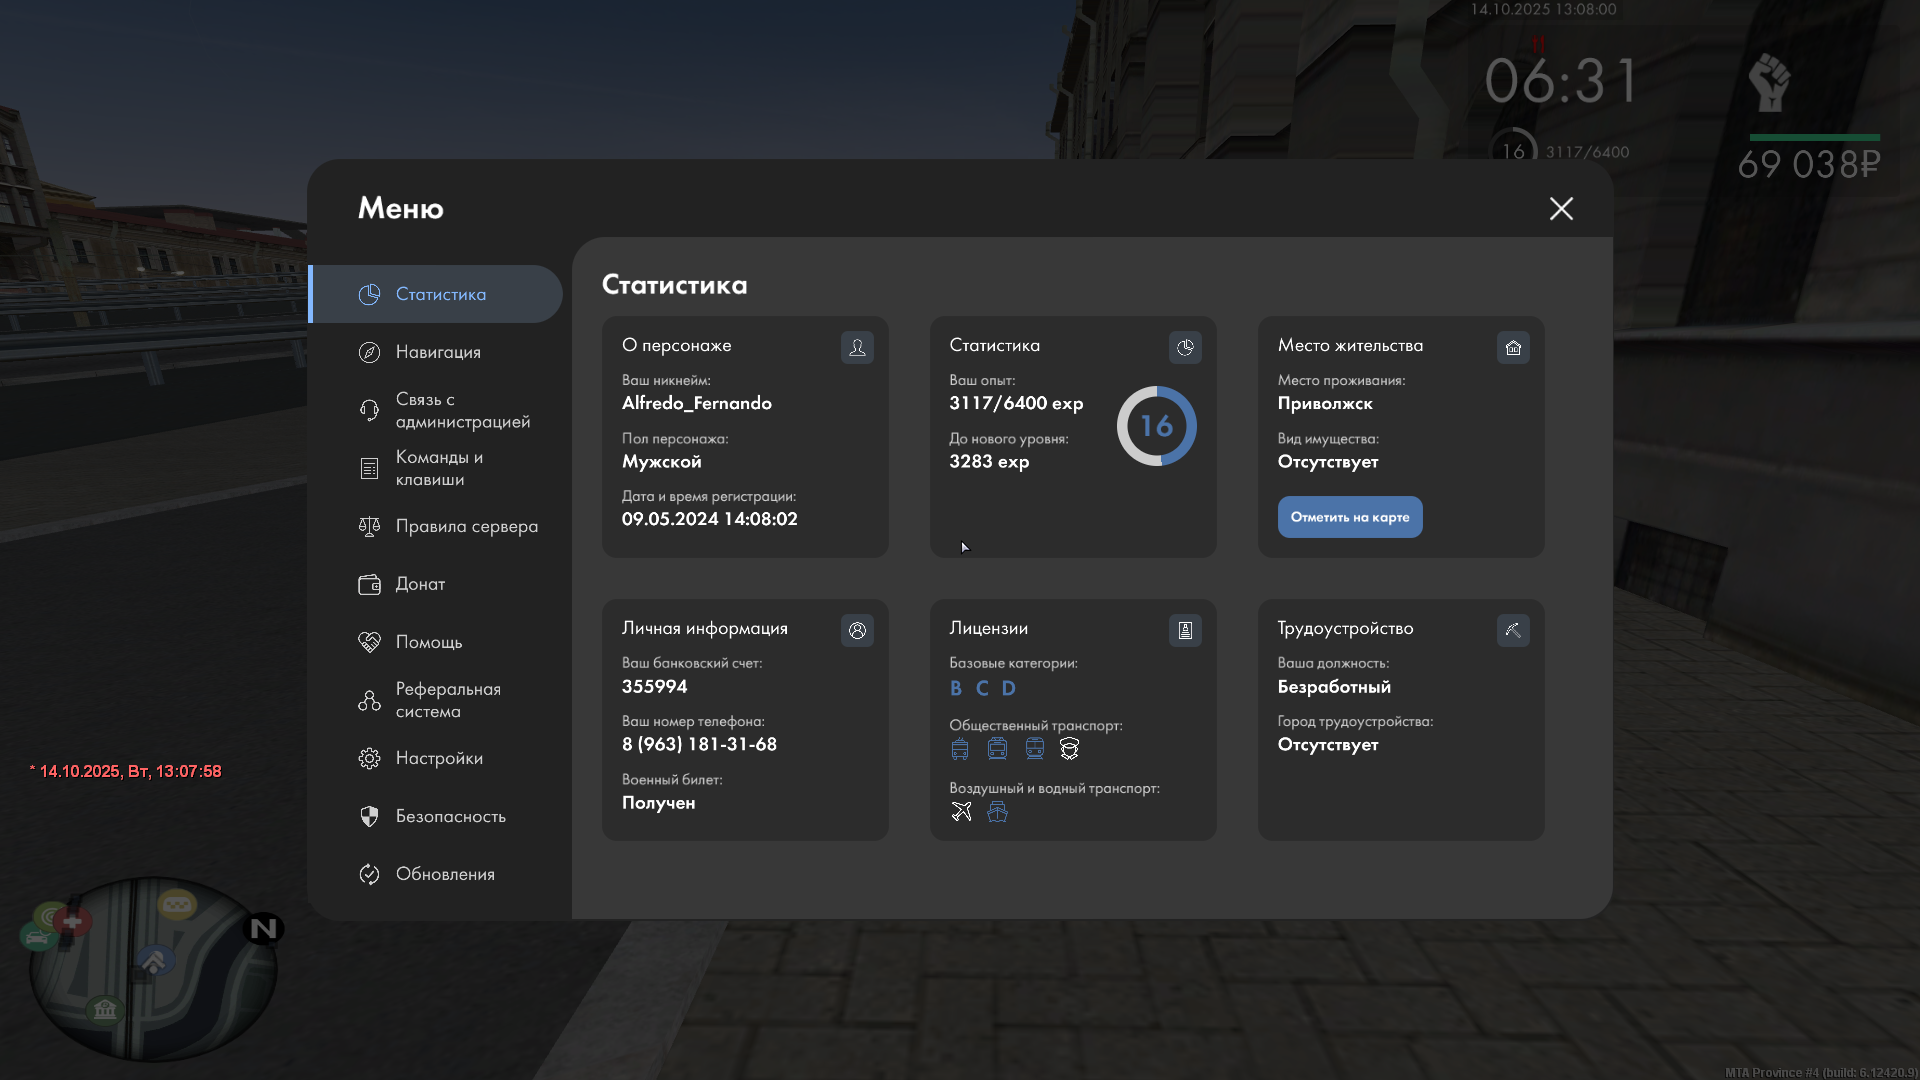Click the level 16 progress ring
The width and height of the screenshot is (1920, 1080).
pyautogui.click(x=1156, y=426)
